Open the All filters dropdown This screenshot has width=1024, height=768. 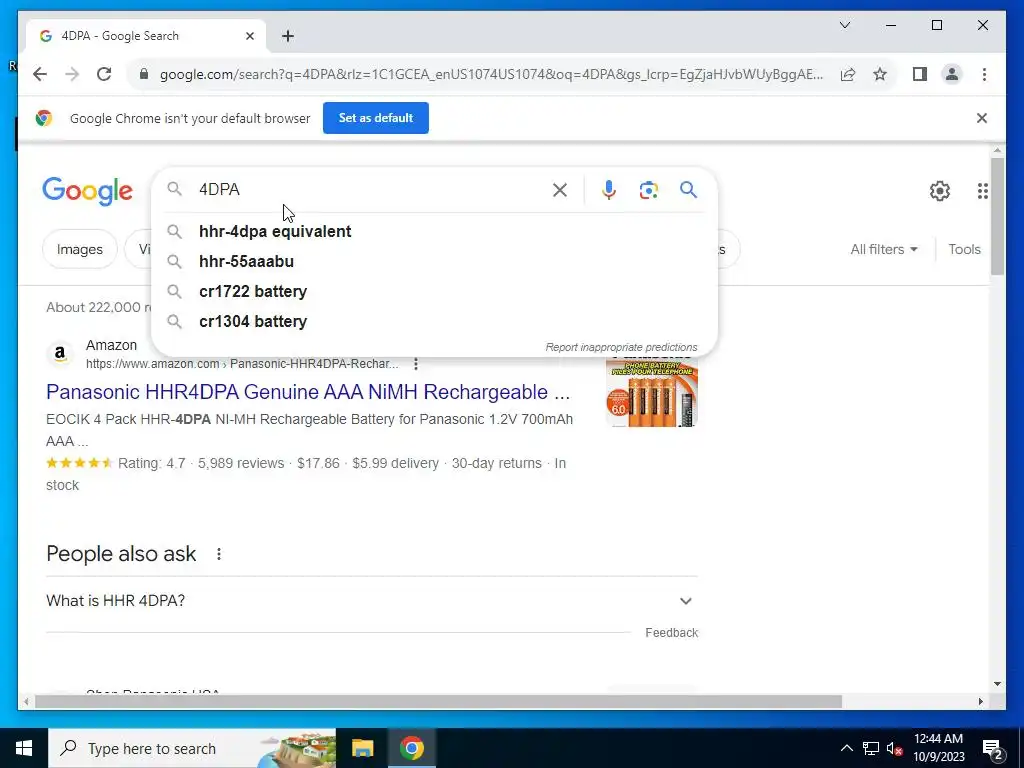click(884, 249)
